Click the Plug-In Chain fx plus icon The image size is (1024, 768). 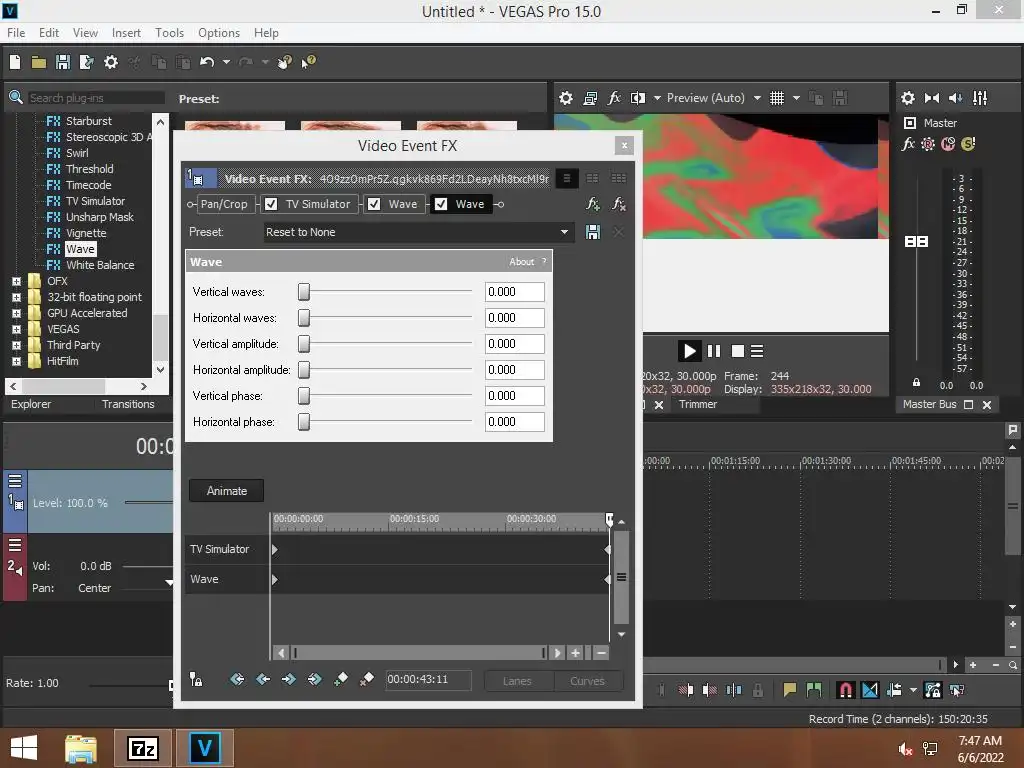pyautogui.click(x=593, y=204)
